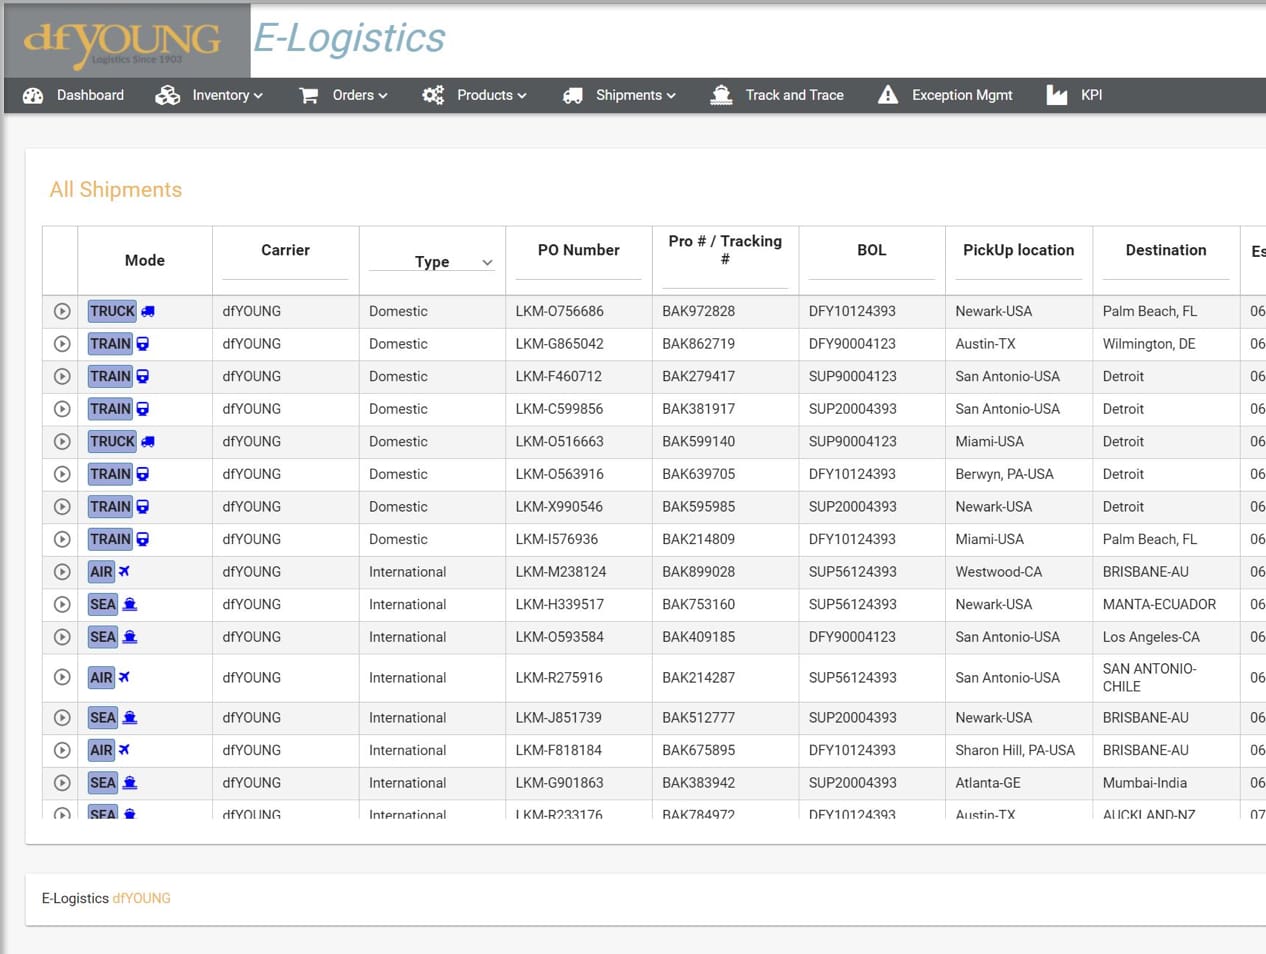
Task: Click the Dashboard gauge icon
Action: pyautogui.click(x=33, y=95)
